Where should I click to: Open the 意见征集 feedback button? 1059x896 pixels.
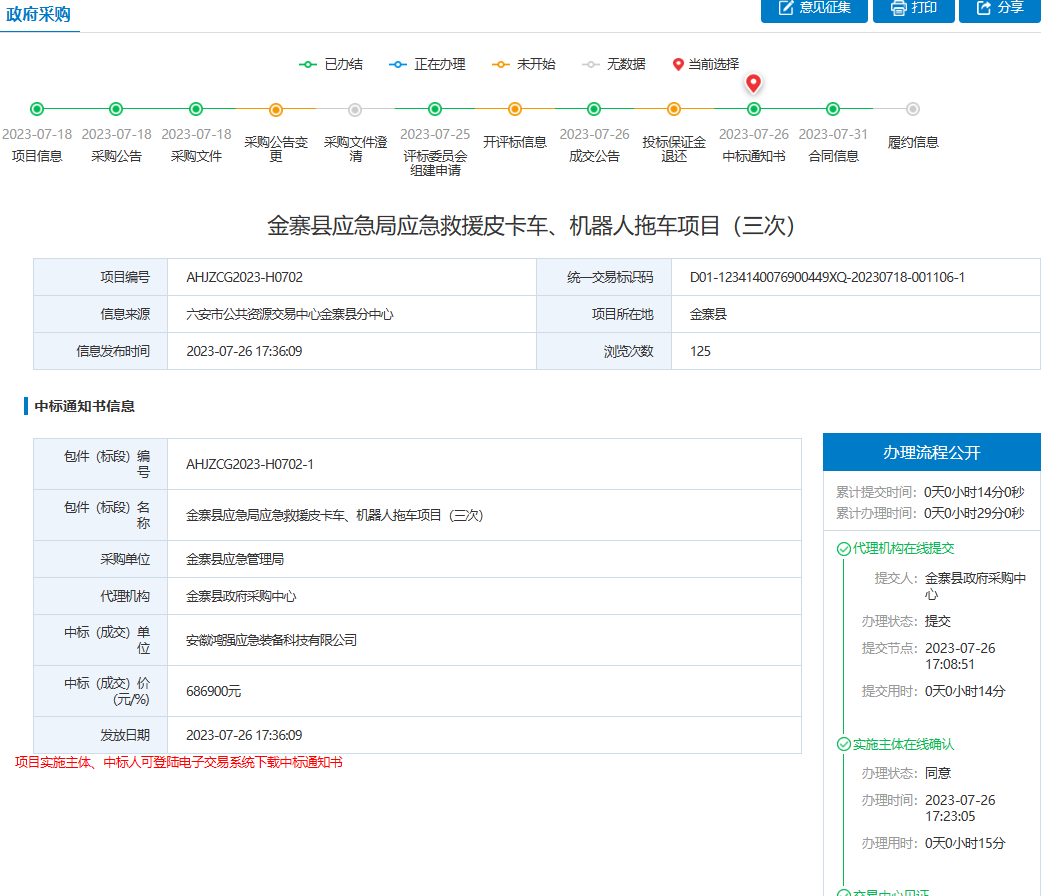[814, 9]
